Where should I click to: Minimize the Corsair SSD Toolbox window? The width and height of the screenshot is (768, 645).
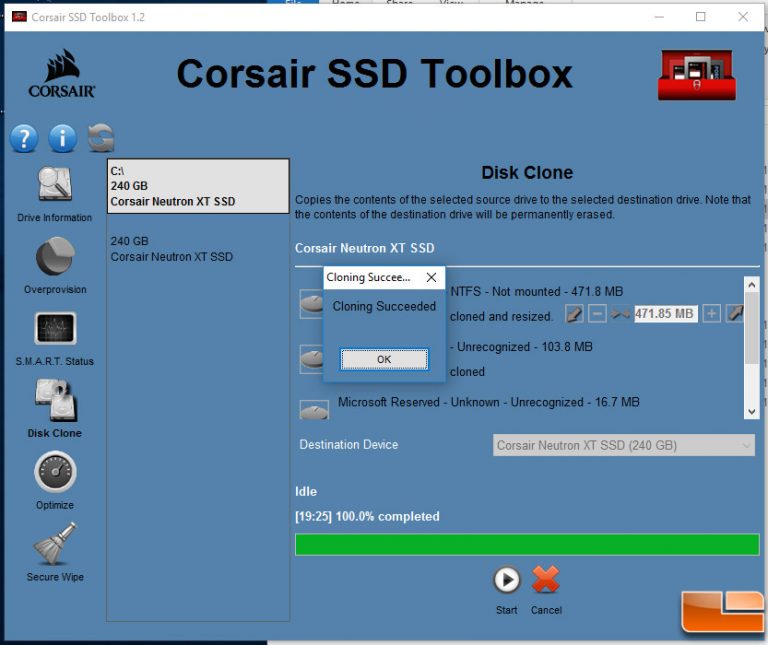coord(659,17)
